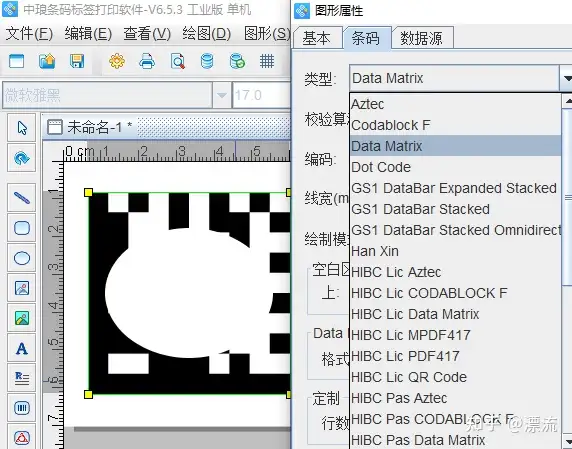Select HIBC Pas Data Matrix
The height and width of the screenshot is (449, 572).
click(x=455, y=440)
